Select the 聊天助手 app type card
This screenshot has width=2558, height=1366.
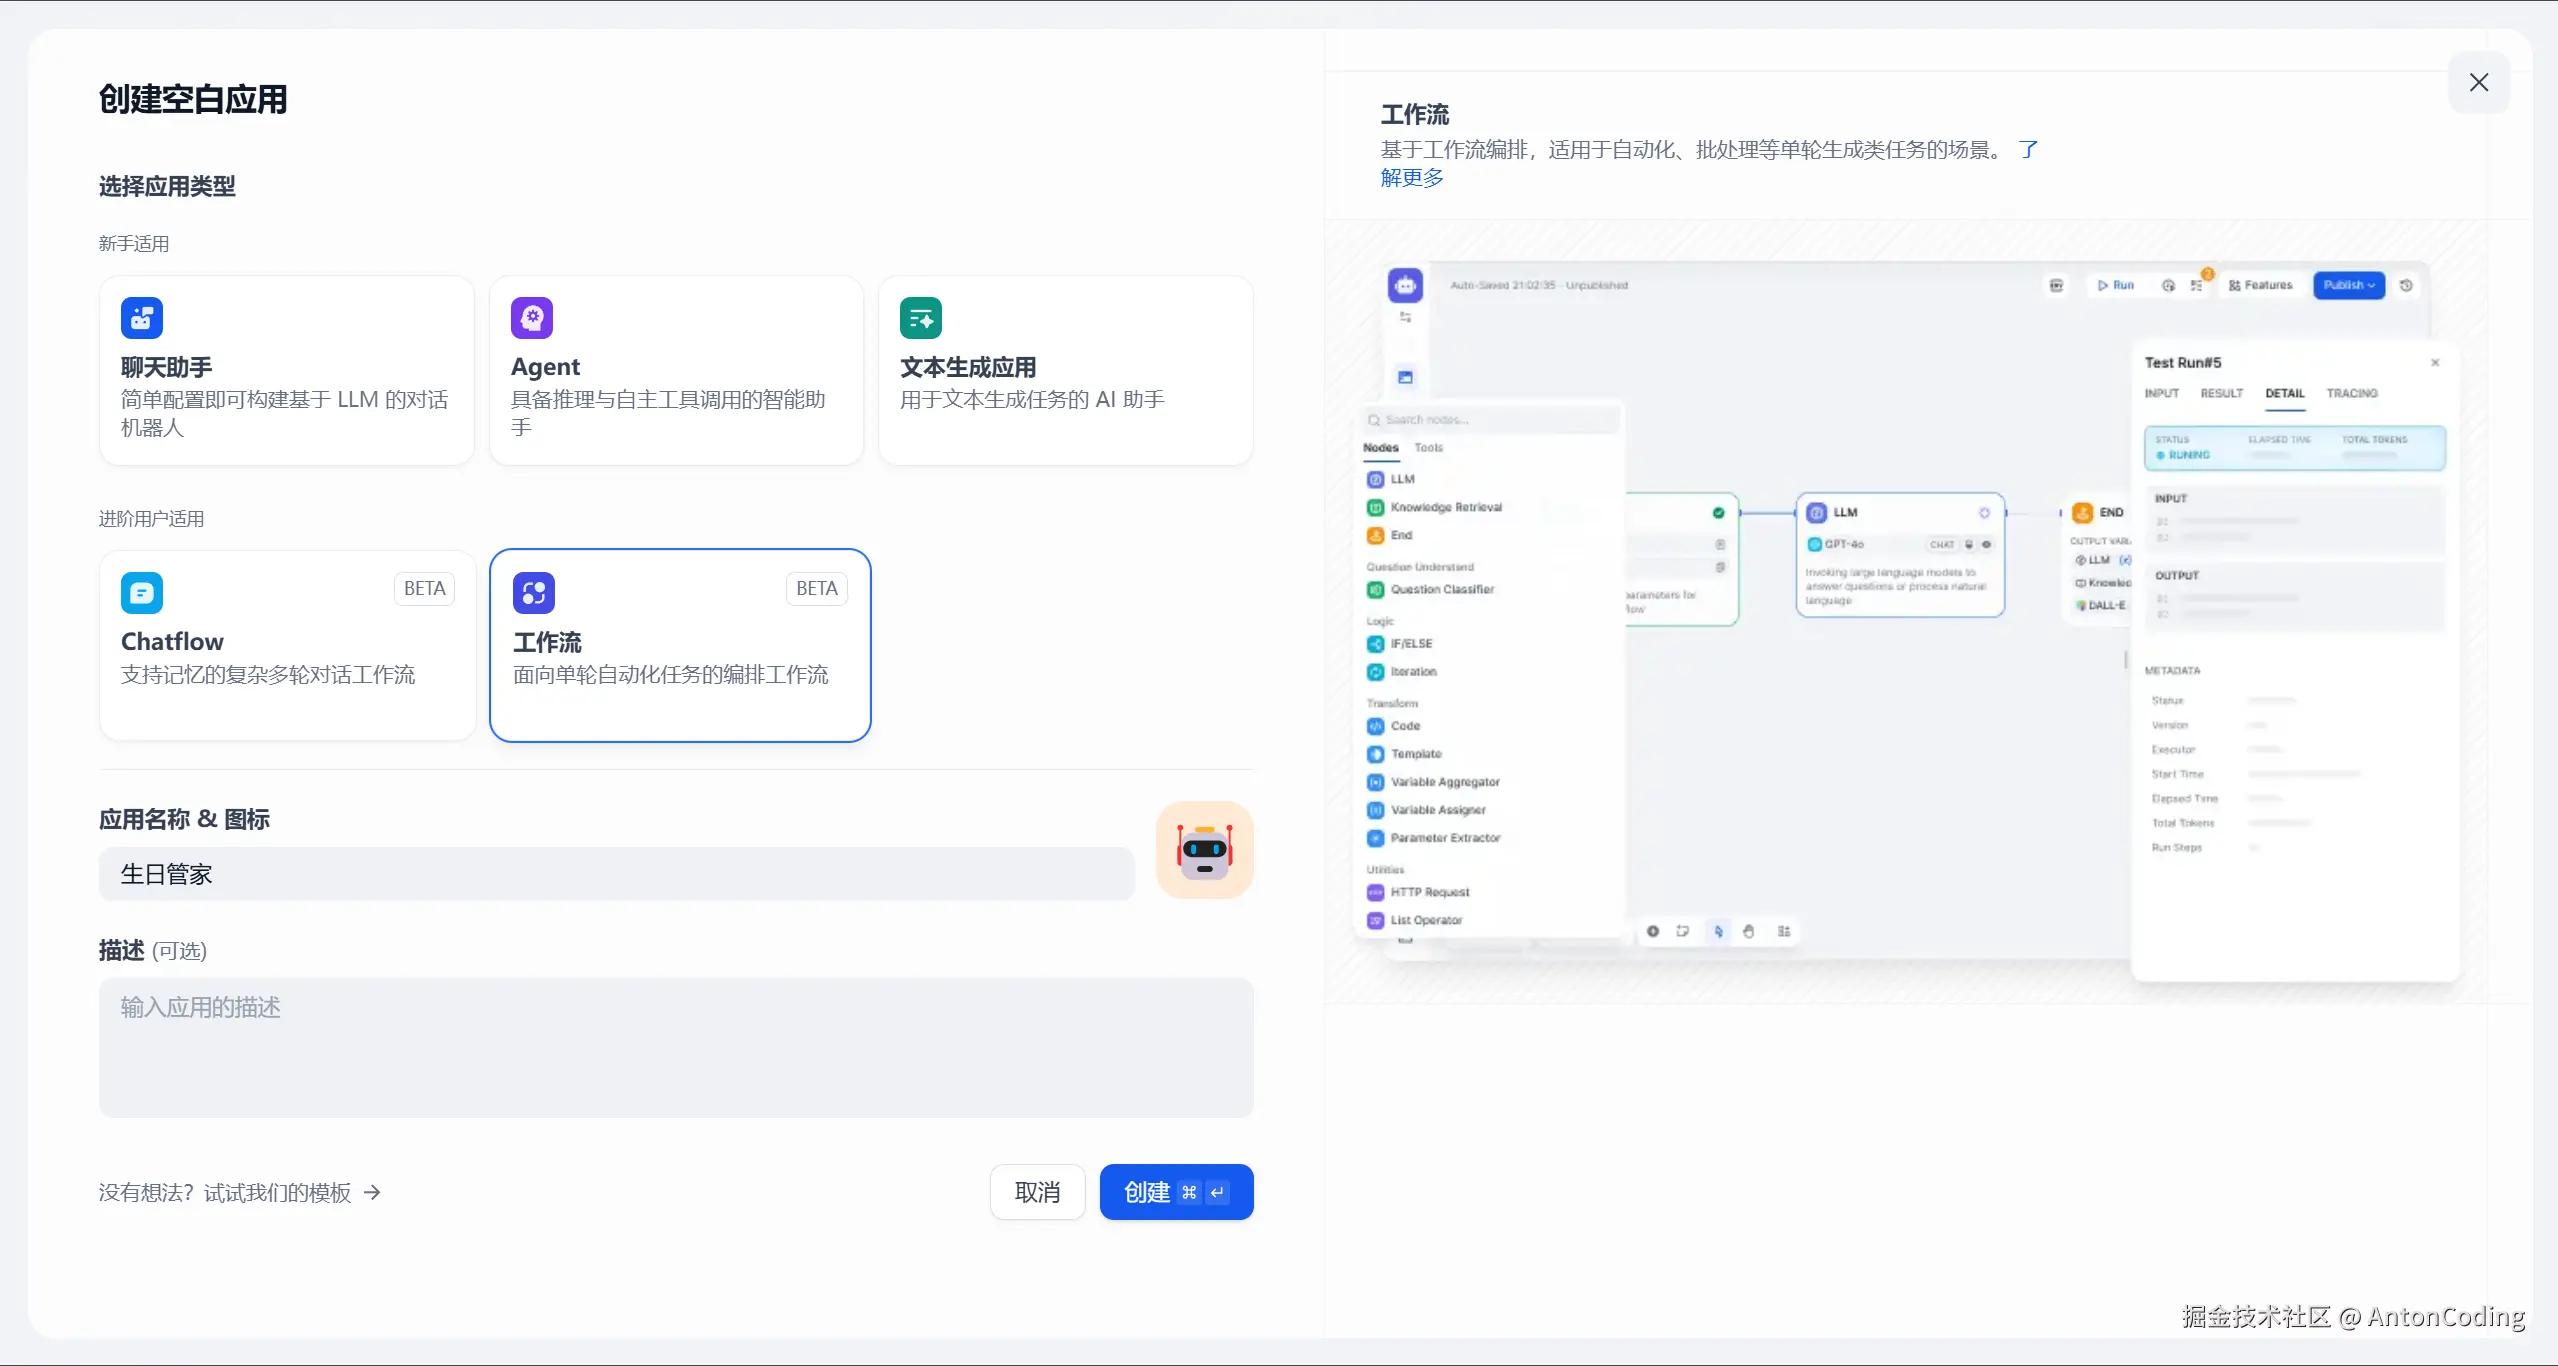(286, 371)
